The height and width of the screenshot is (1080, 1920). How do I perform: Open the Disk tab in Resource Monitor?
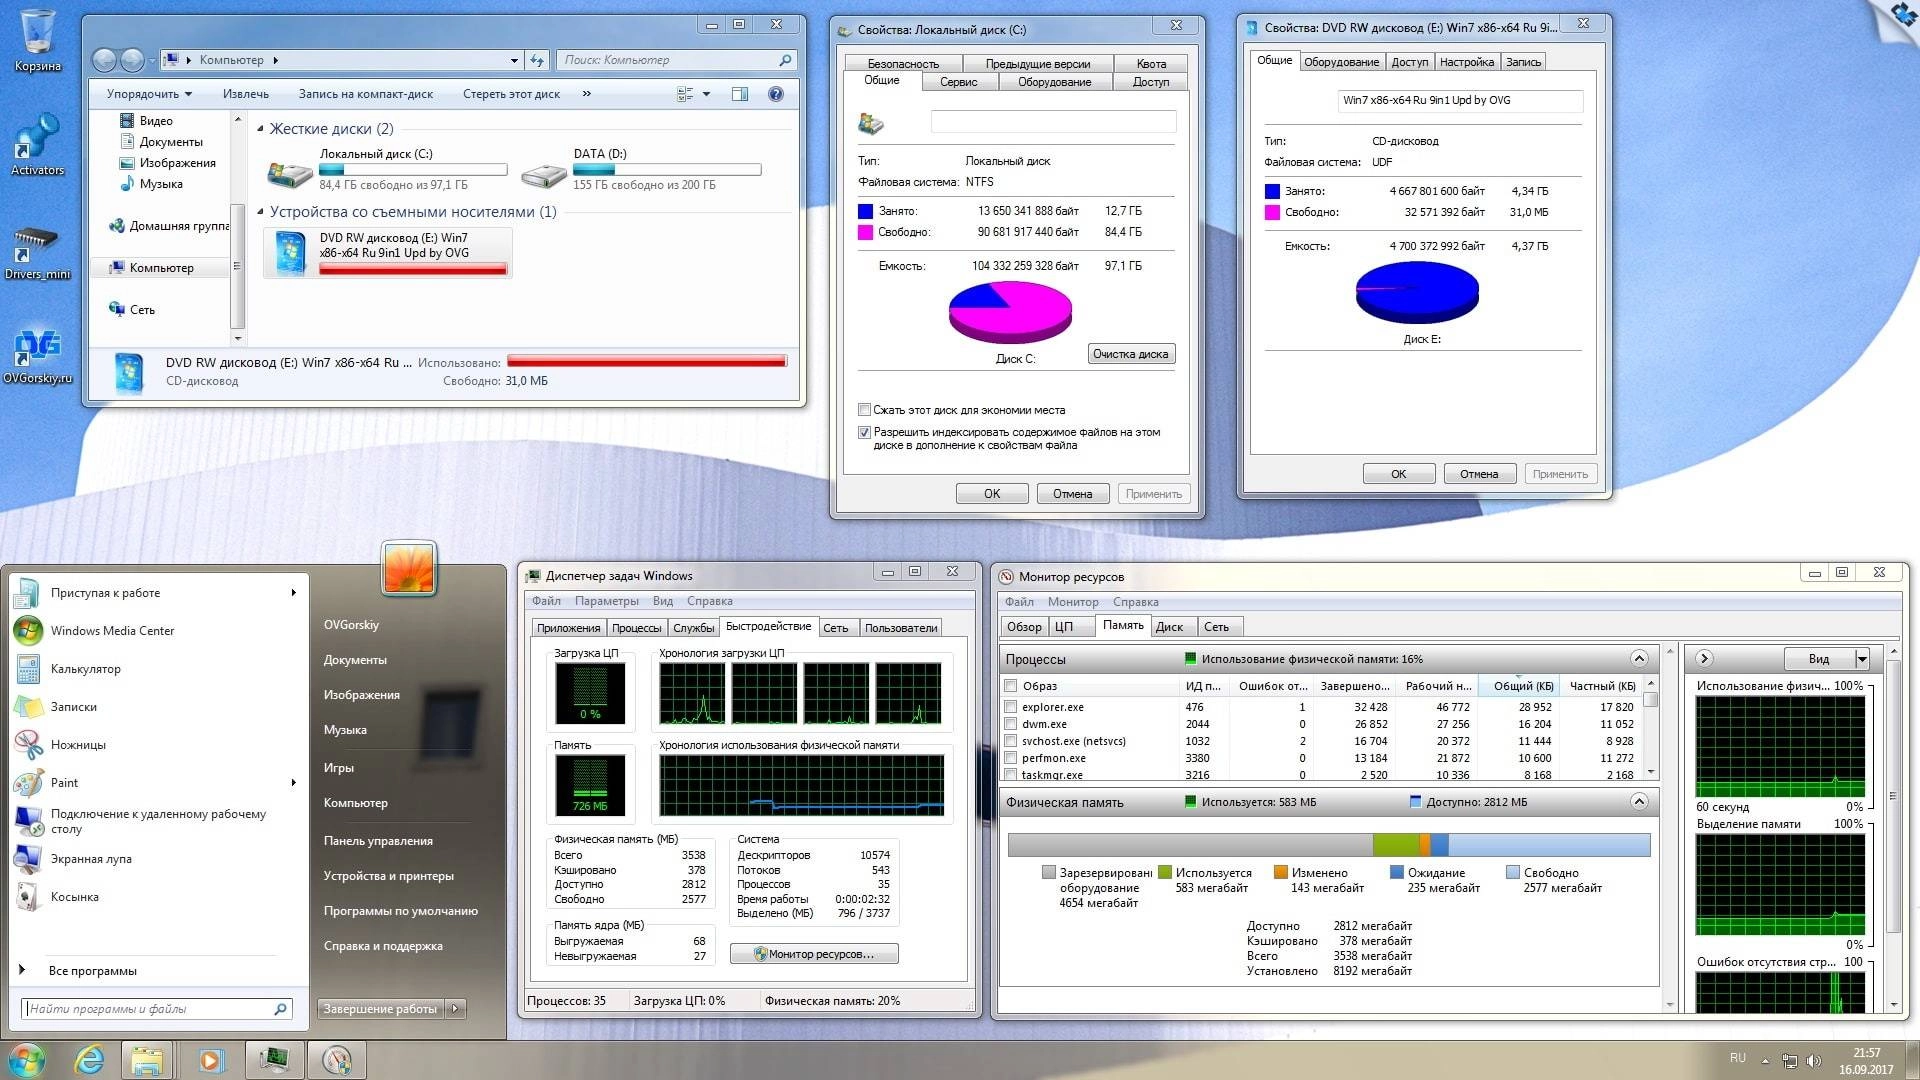[x=1168, y=627]
